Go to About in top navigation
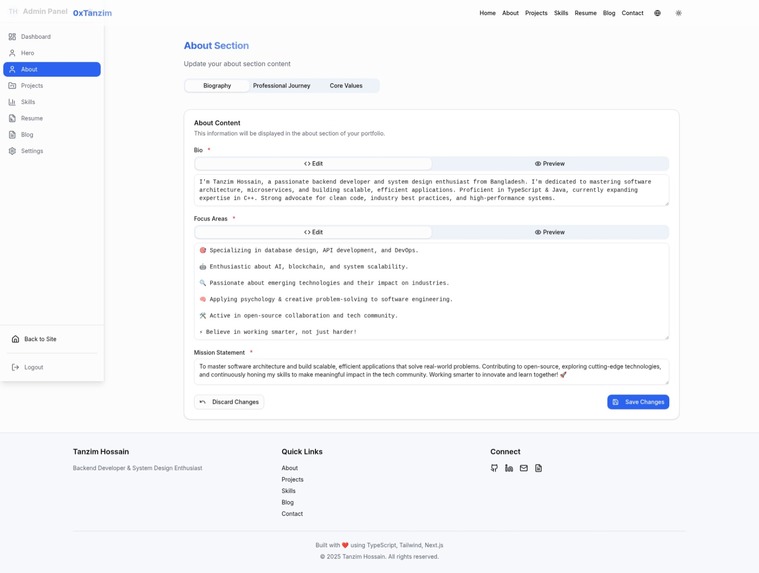Image resolution: width=759 pixels, height=573 pixels. point(510,13)
